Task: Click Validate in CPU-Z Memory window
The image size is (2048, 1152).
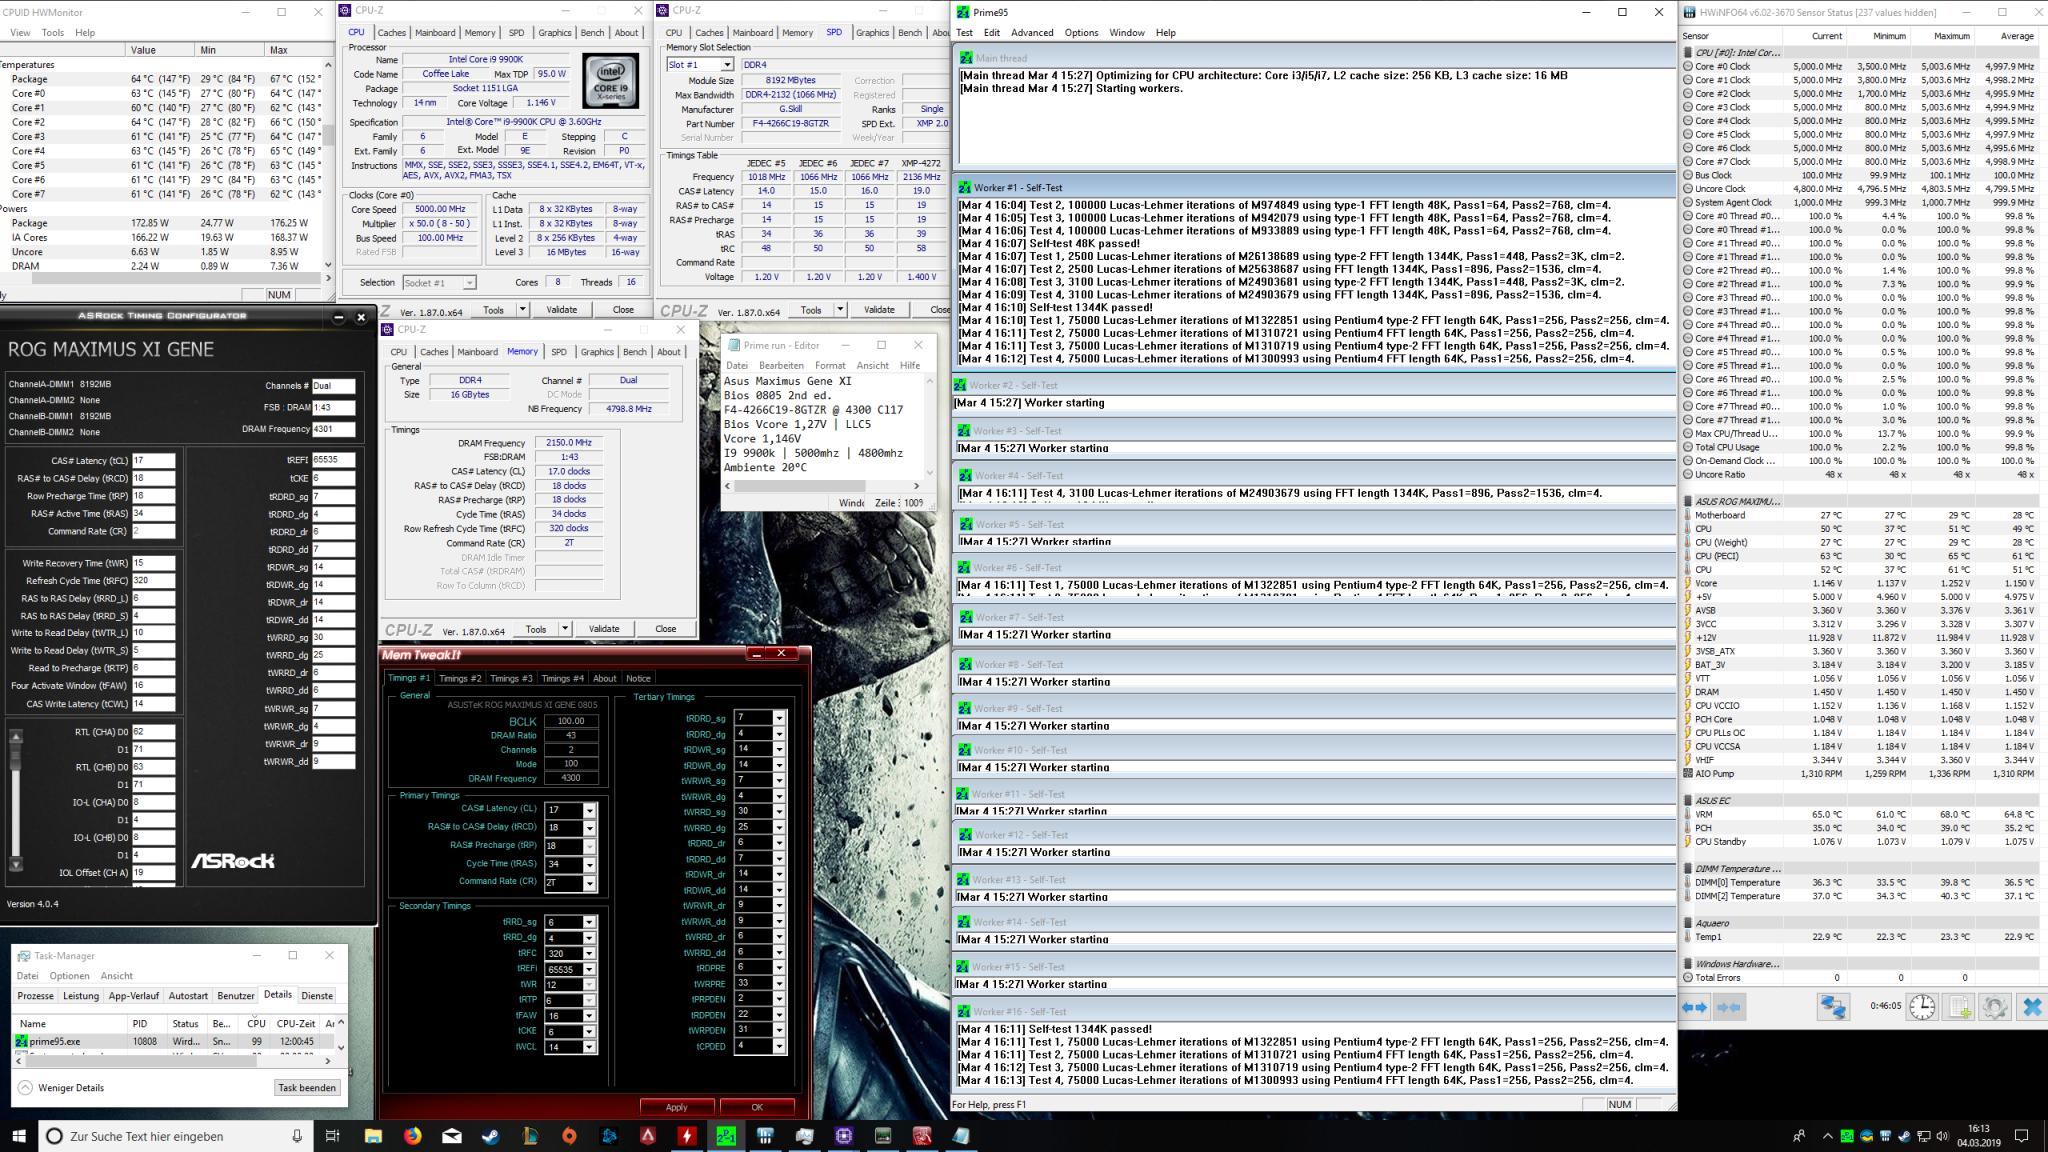Action: (604, 629)
